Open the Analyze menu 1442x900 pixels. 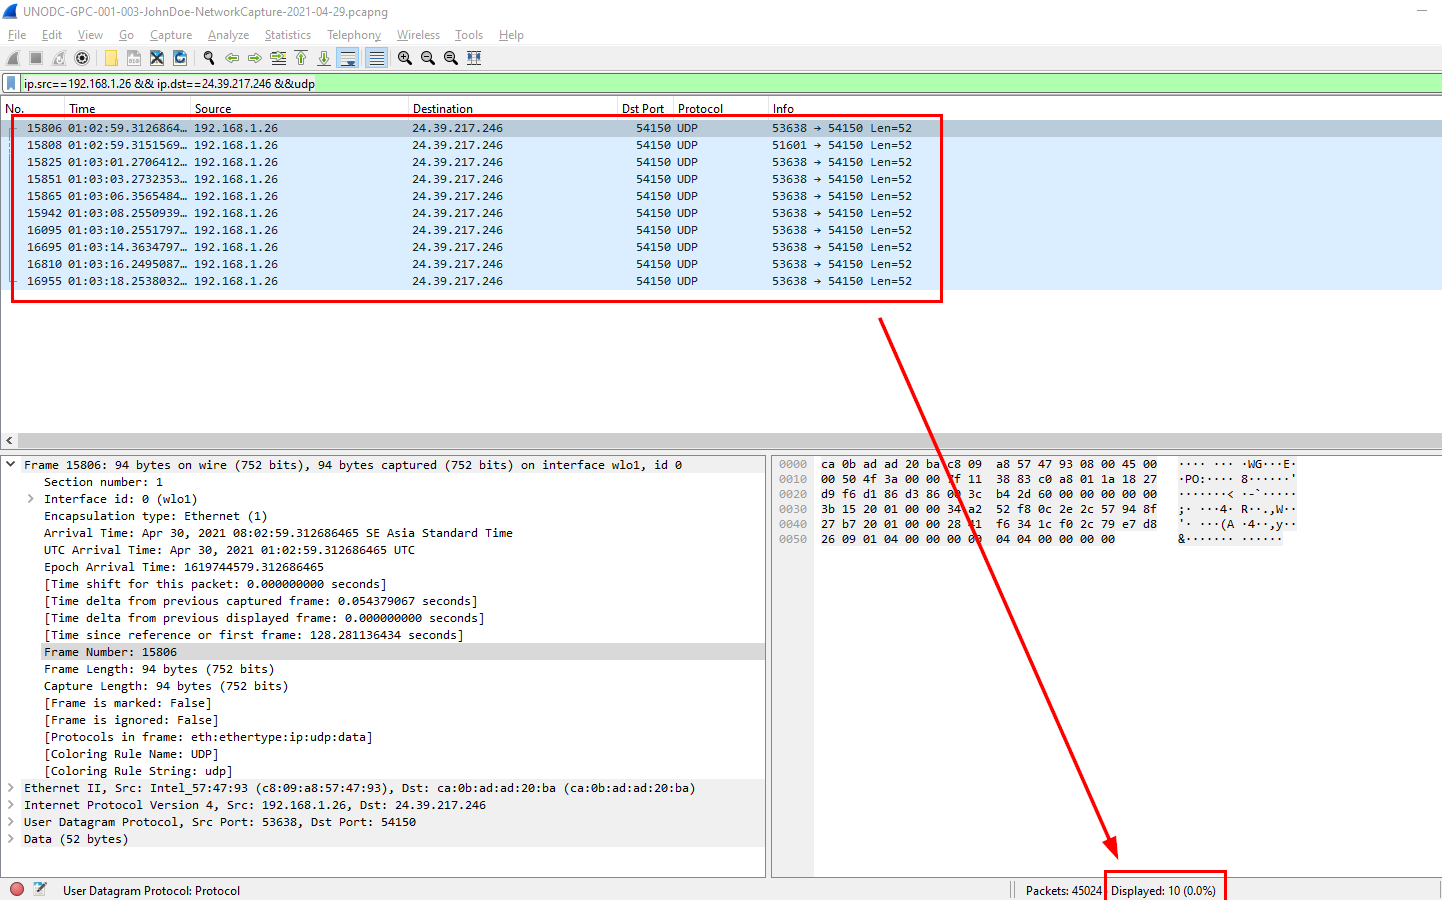click(228, 35)
